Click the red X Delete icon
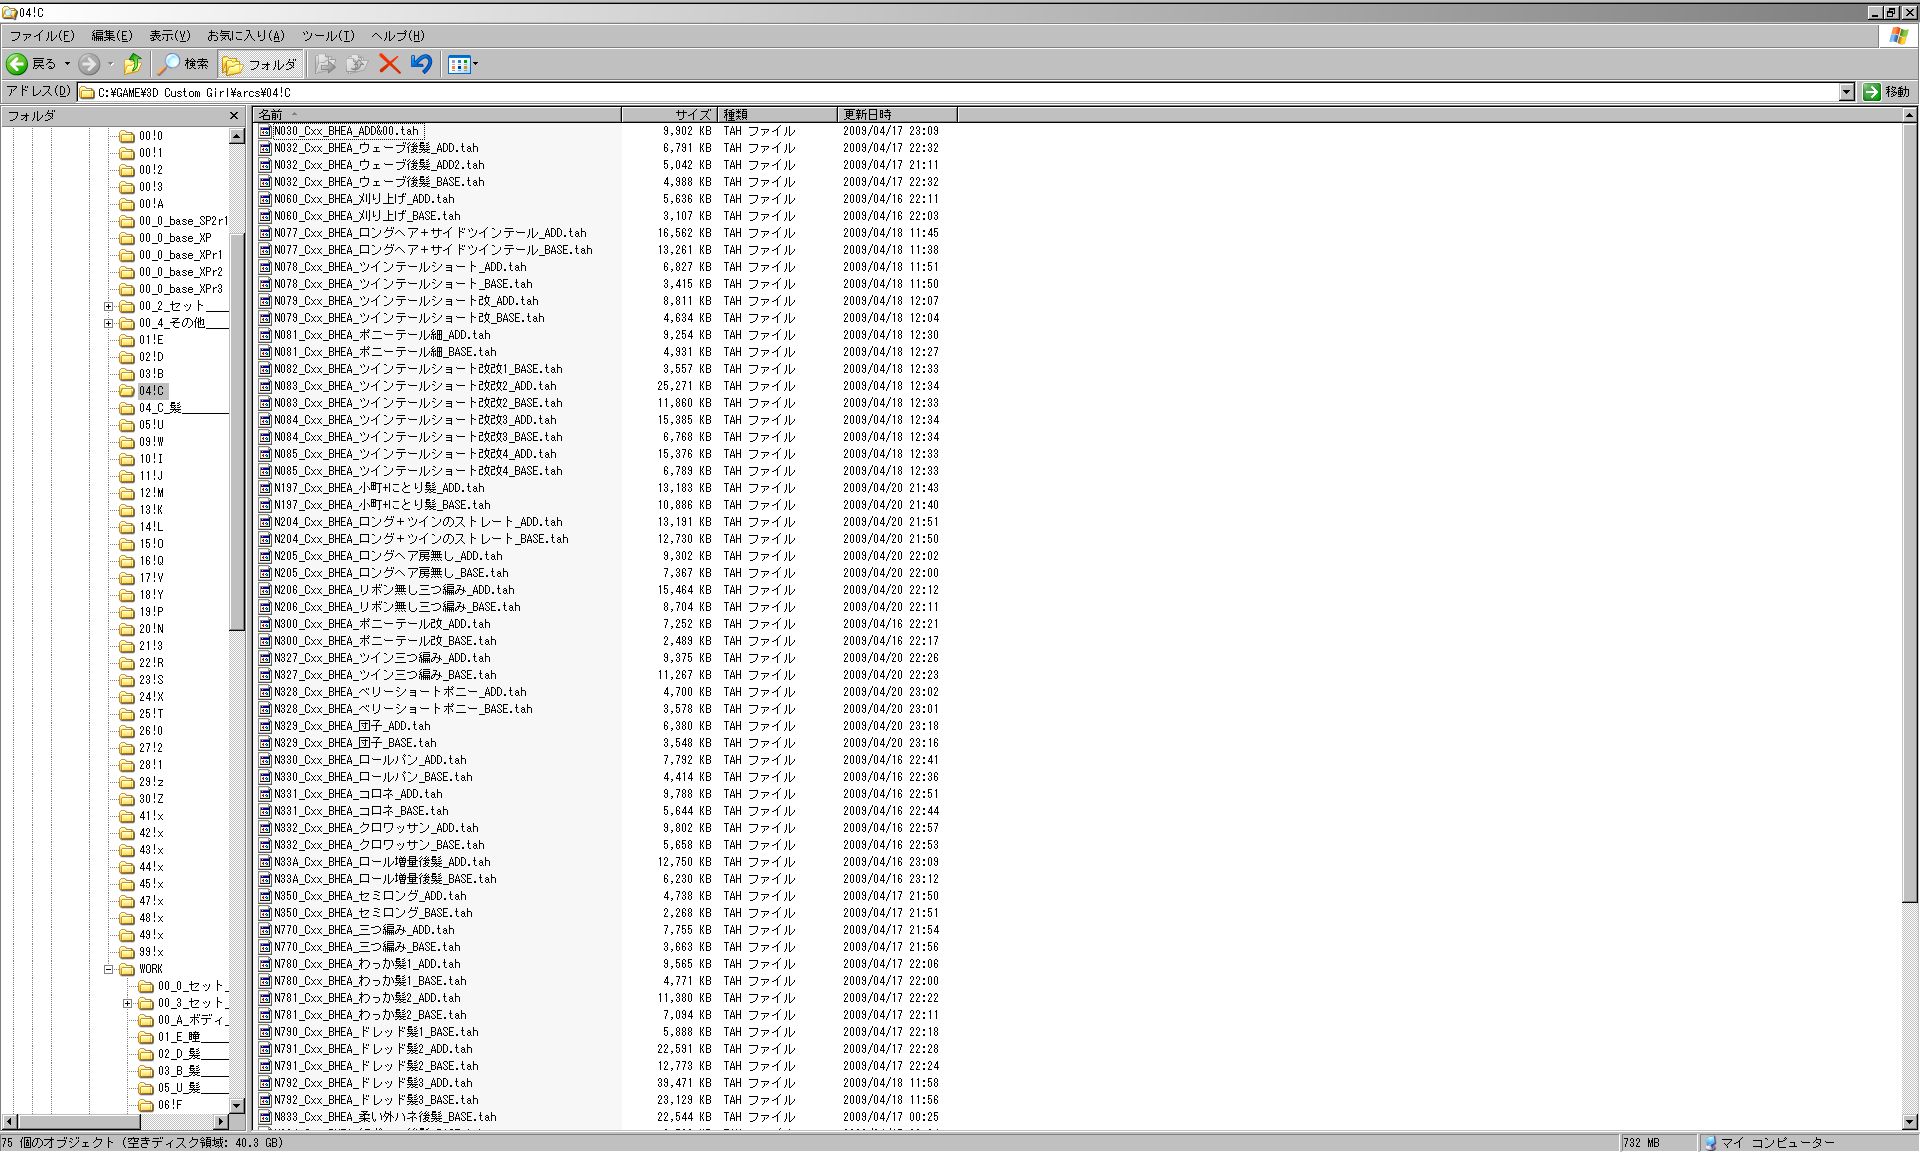The image size is (1920, 1152). [390, 64]
